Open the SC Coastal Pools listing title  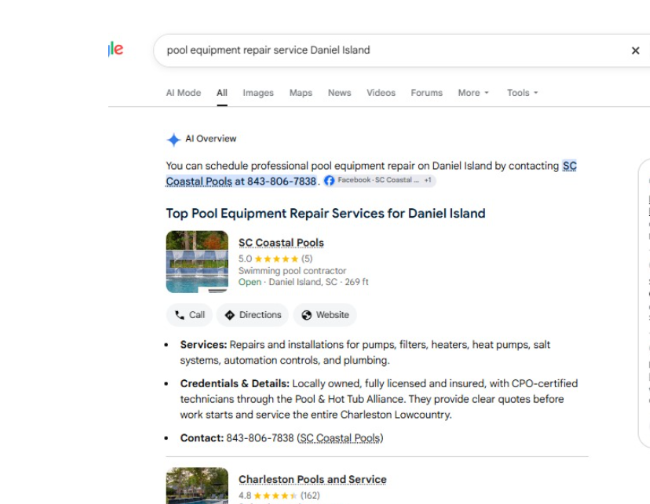click(281, 243)
